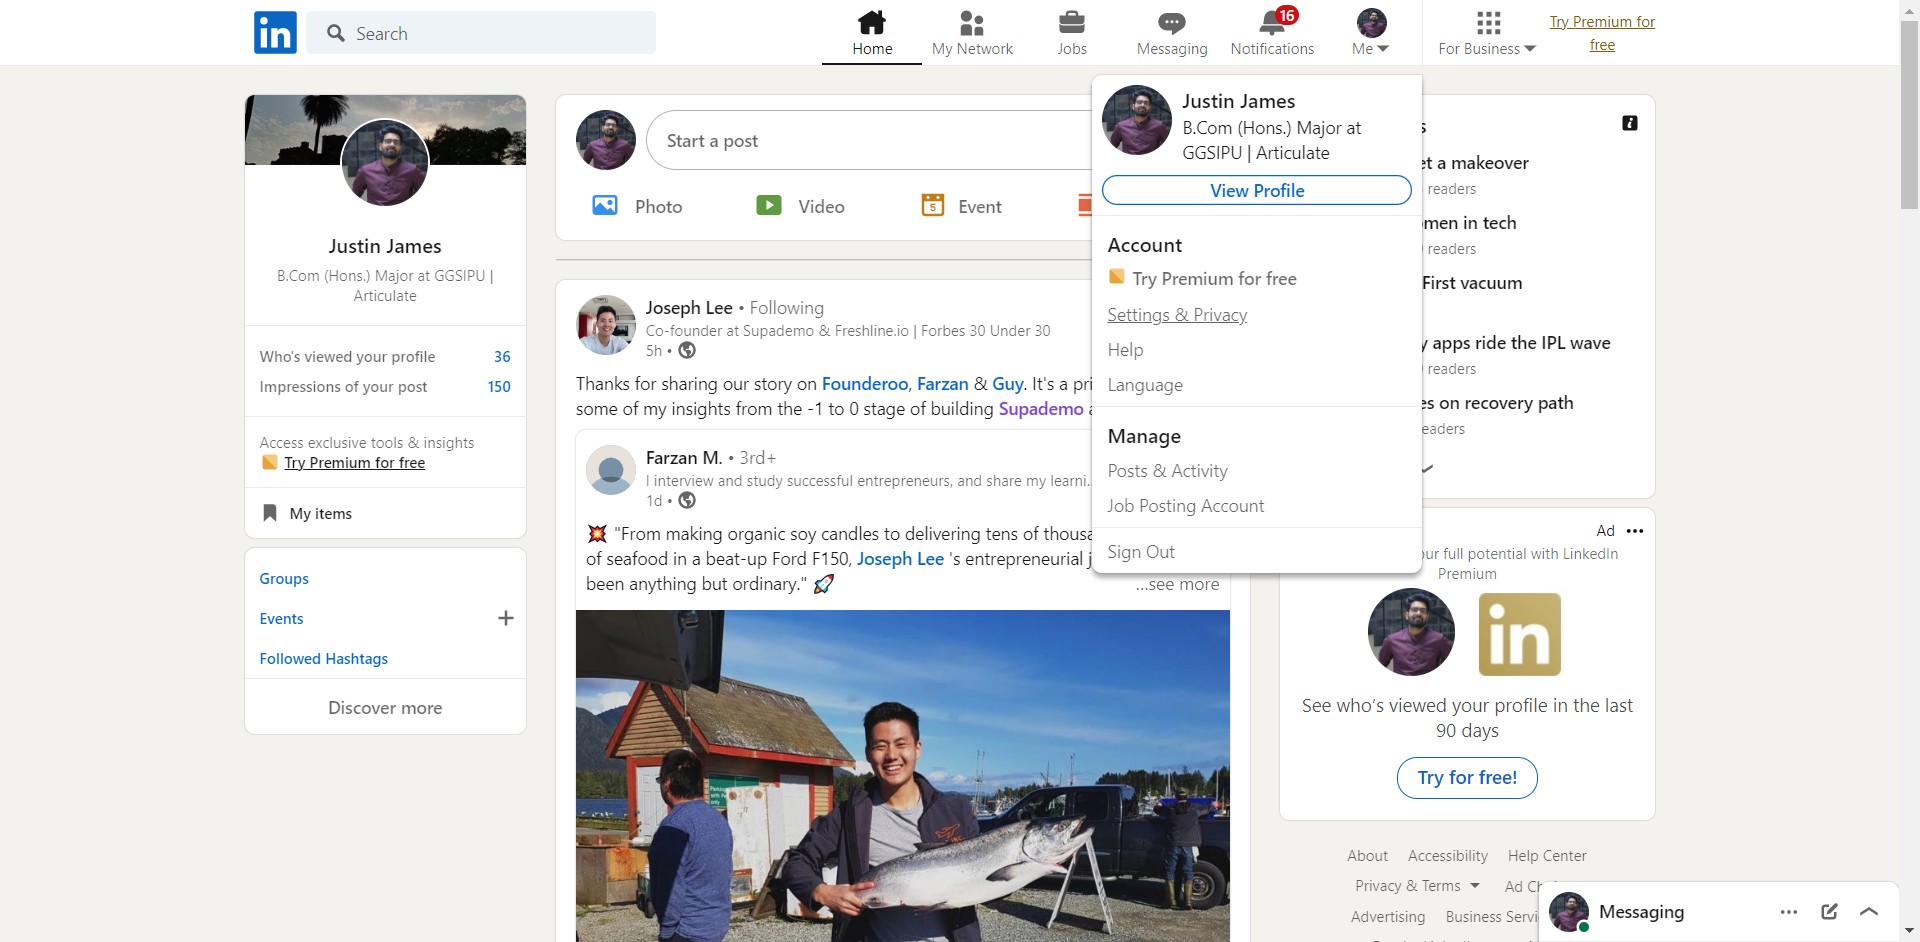
Task: Click inside the Search field
Action: tap(481, 33)
